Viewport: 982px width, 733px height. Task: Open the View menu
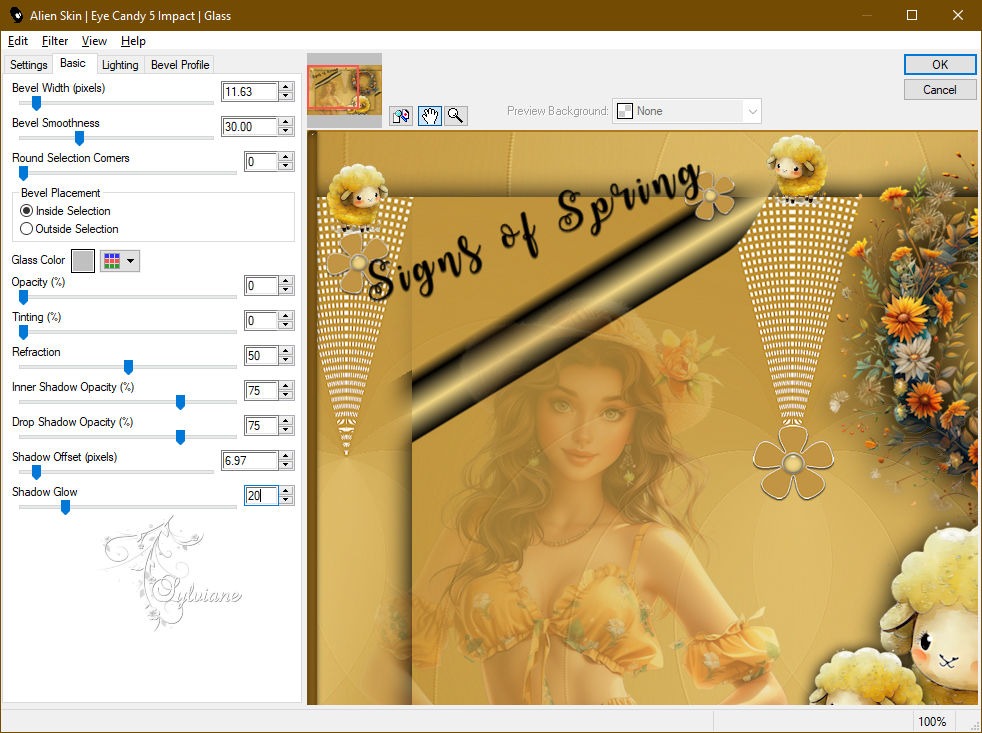94,41
